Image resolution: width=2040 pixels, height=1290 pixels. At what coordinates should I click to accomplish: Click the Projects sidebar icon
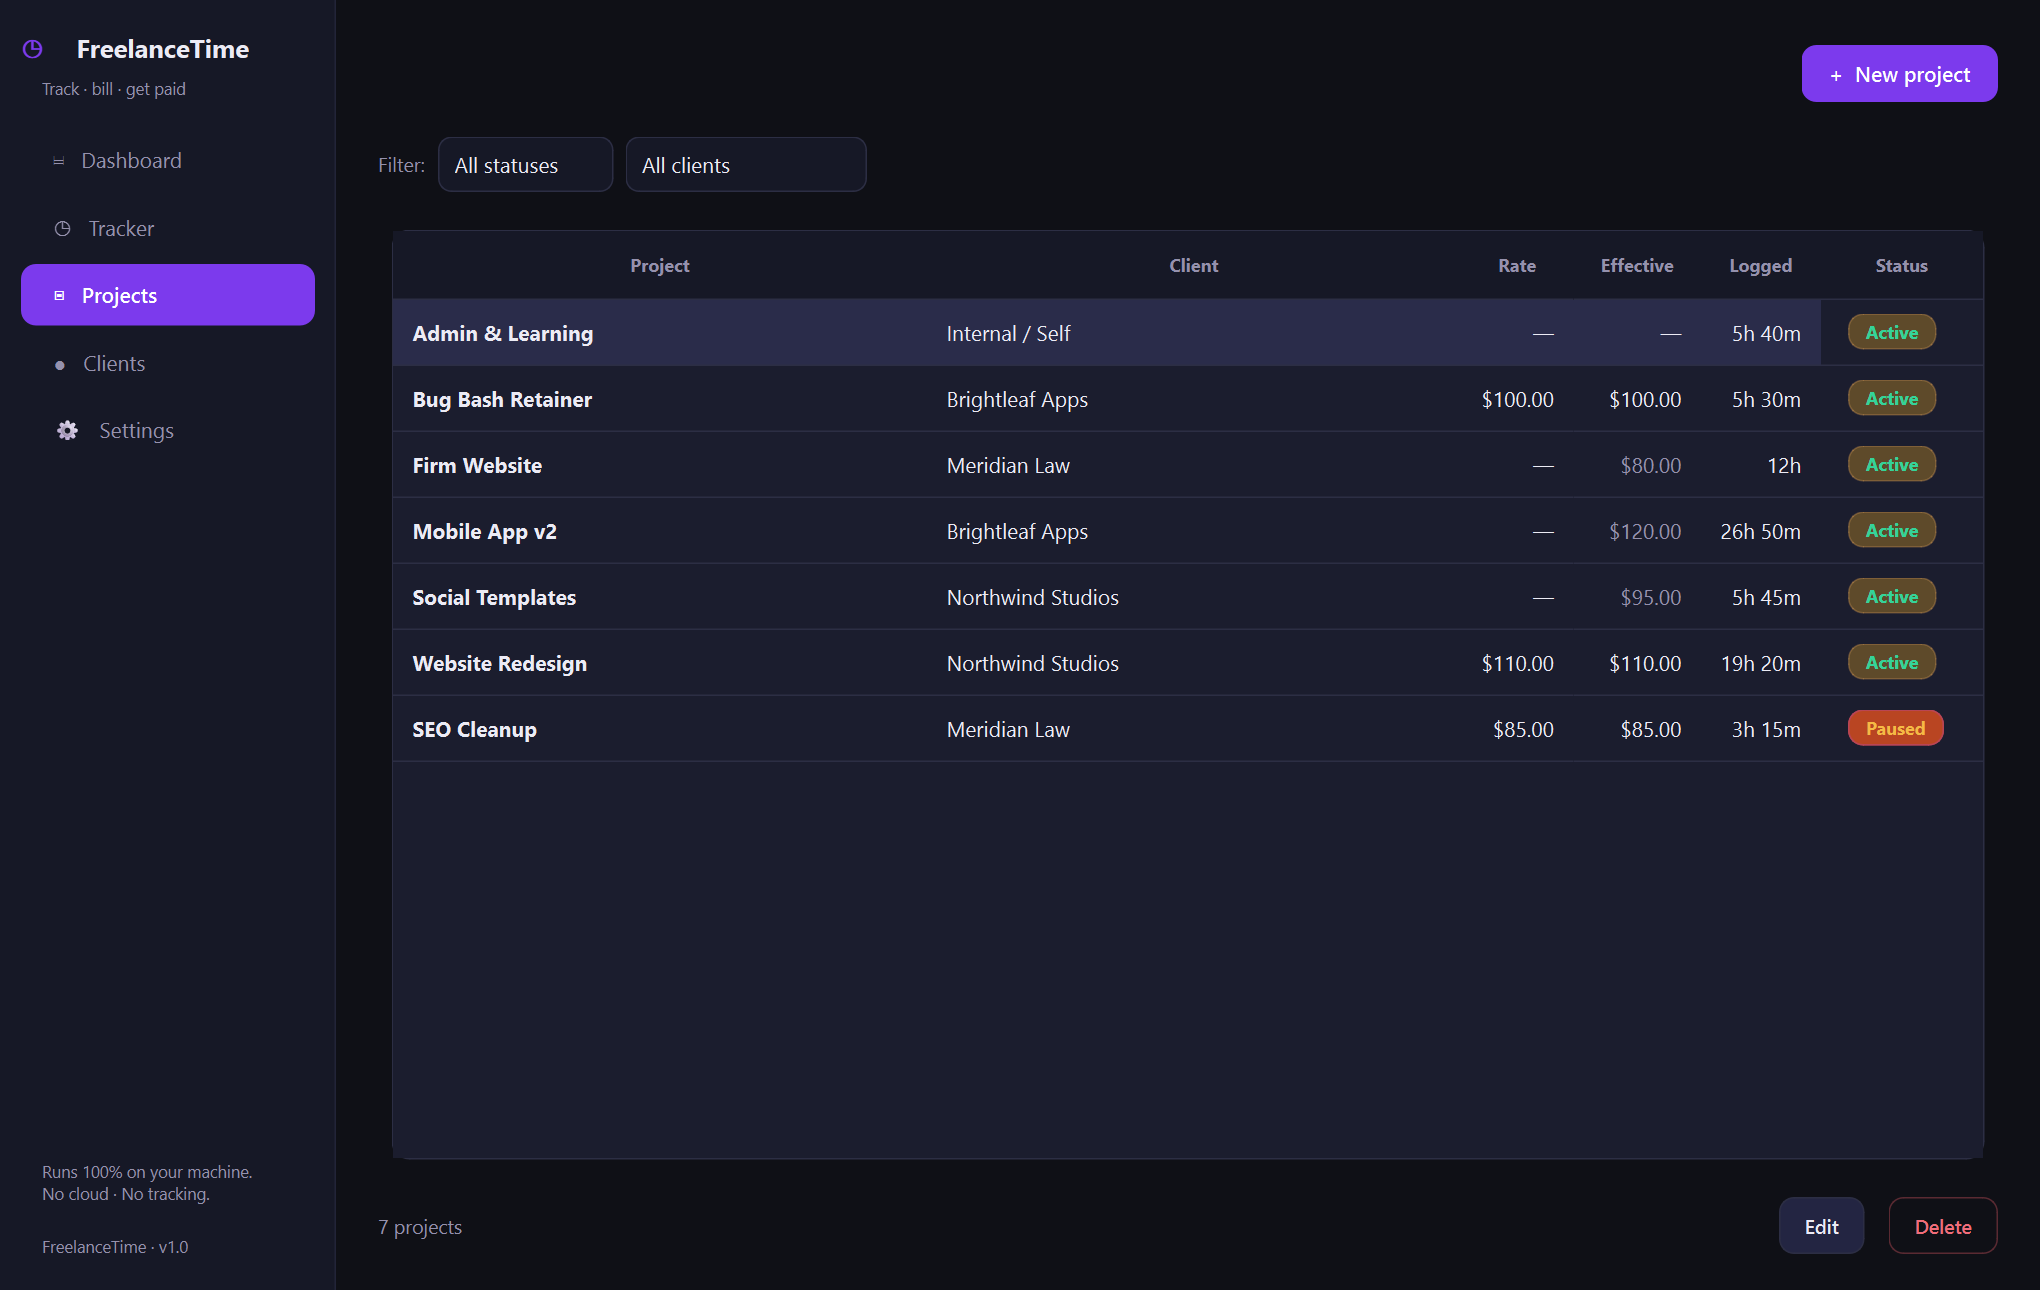coord(59,296)
